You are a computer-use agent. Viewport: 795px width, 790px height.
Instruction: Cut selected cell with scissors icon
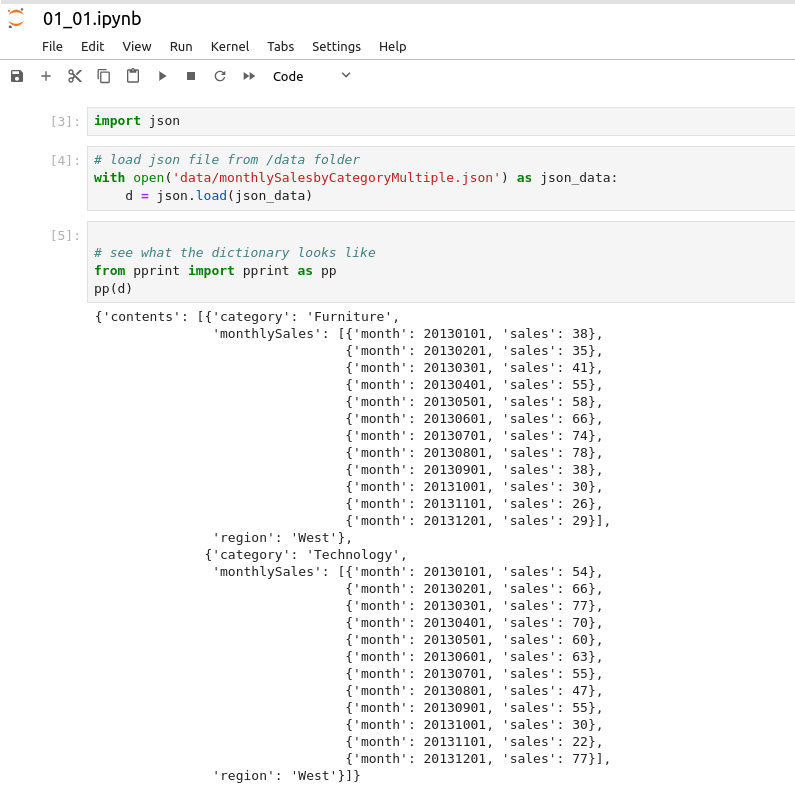74,76
